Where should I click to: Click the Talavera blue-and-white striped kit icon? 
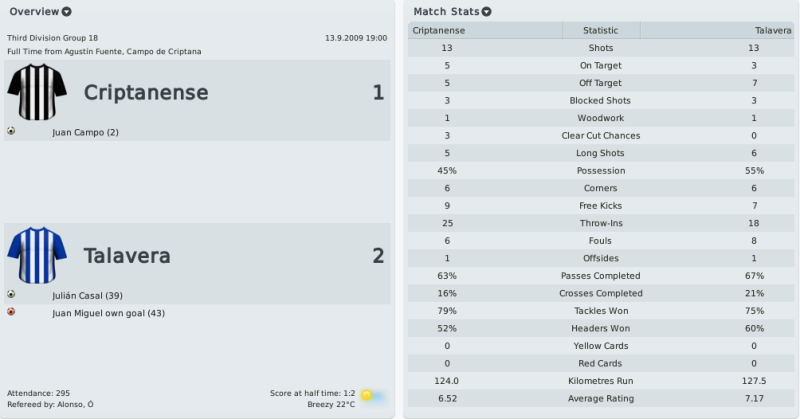[37, 255]
